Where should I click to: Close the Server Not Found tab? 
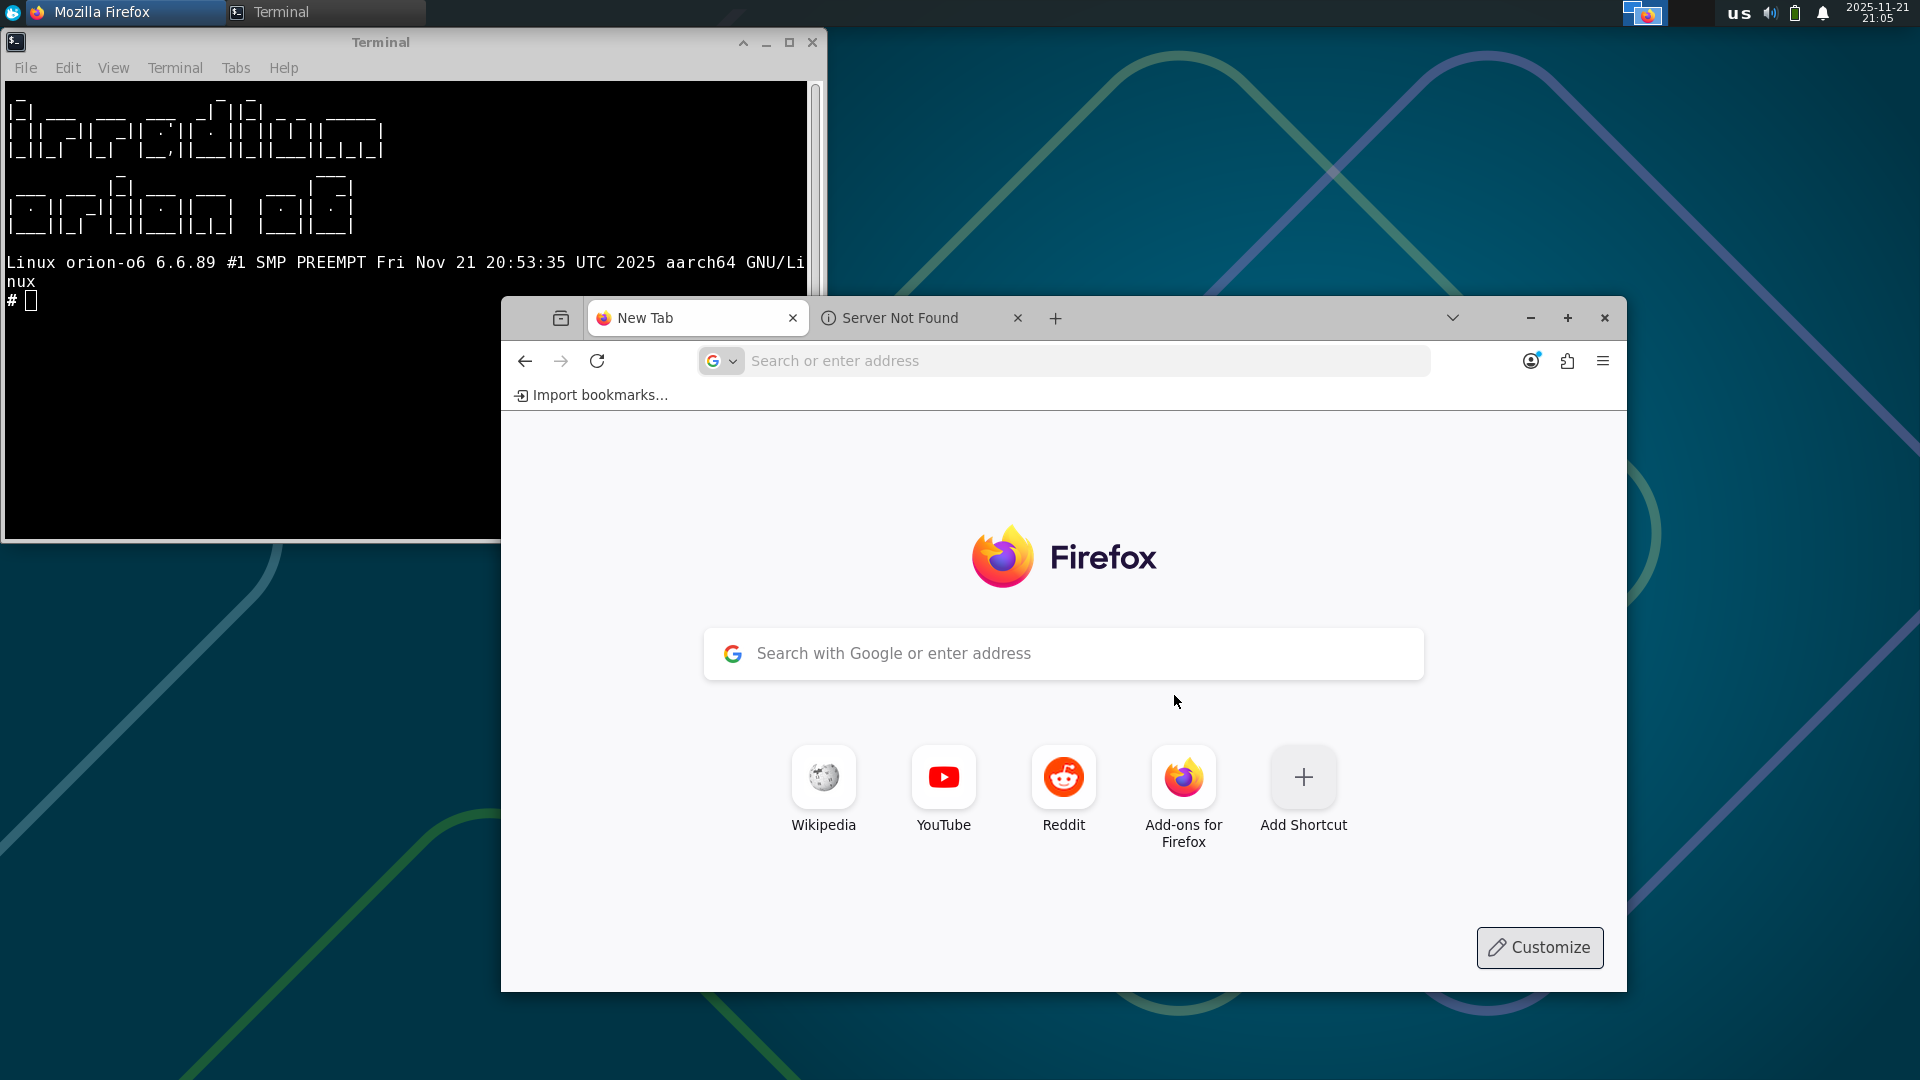1018,318
